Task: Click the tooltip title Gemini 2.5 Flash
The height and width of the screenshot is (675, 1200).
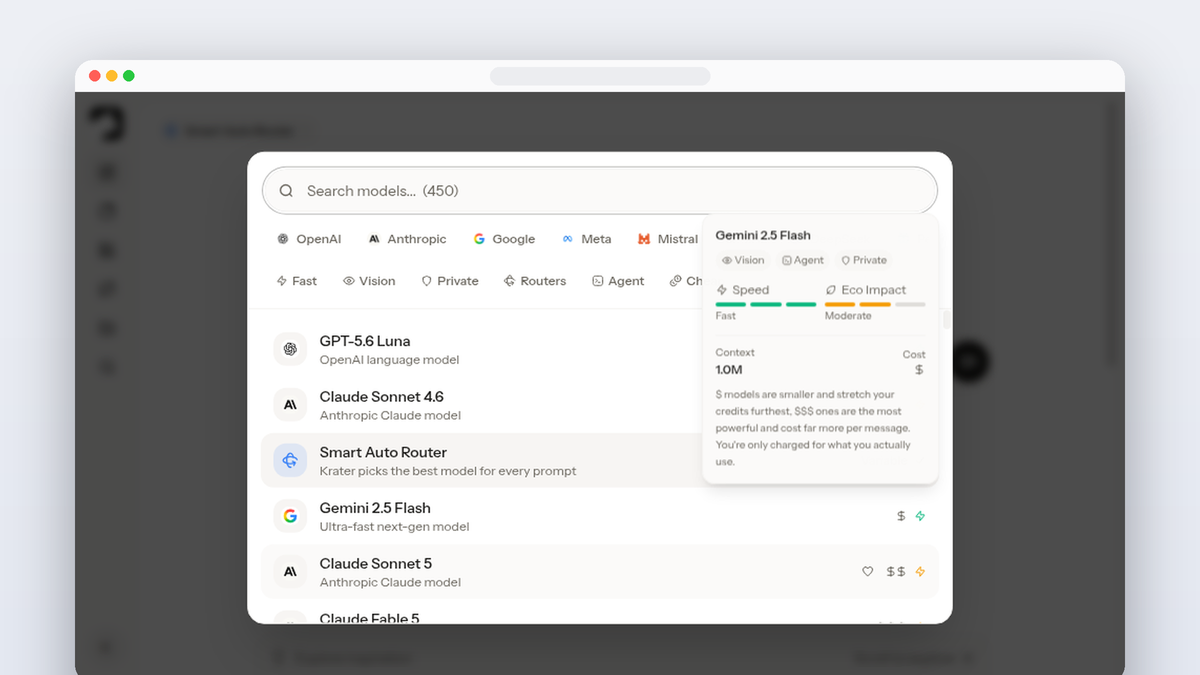Action: coord(763,235)
